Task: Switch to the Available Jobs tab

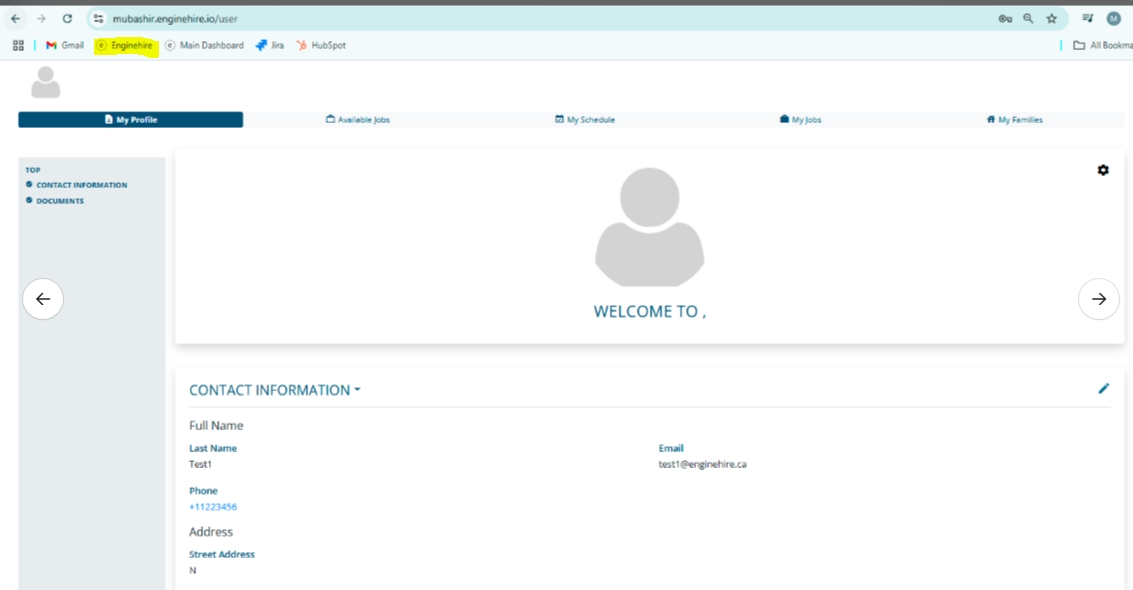Action: 358,120
